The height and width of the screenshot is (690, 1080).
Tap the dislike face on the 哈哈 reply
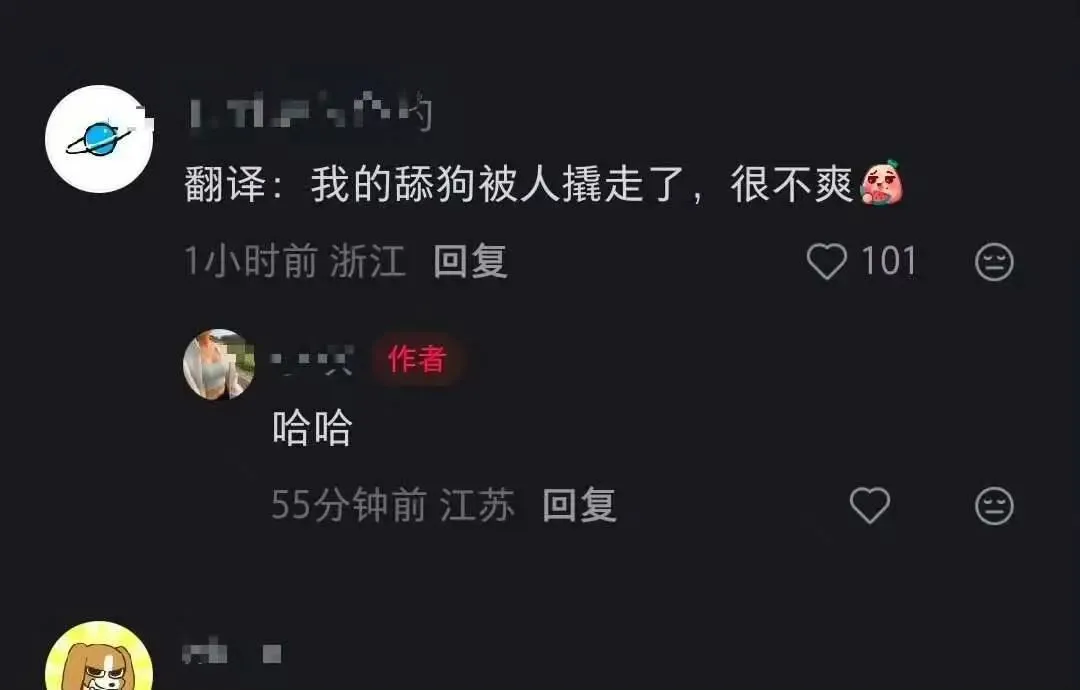(x=994, y=506)
